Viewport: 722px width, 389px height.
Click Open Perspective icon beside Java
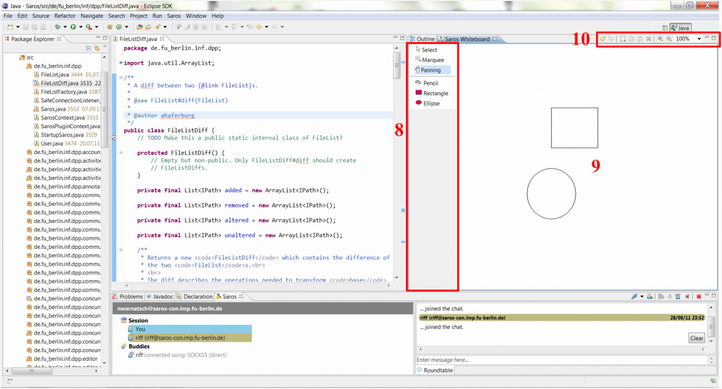click(664, 28)
